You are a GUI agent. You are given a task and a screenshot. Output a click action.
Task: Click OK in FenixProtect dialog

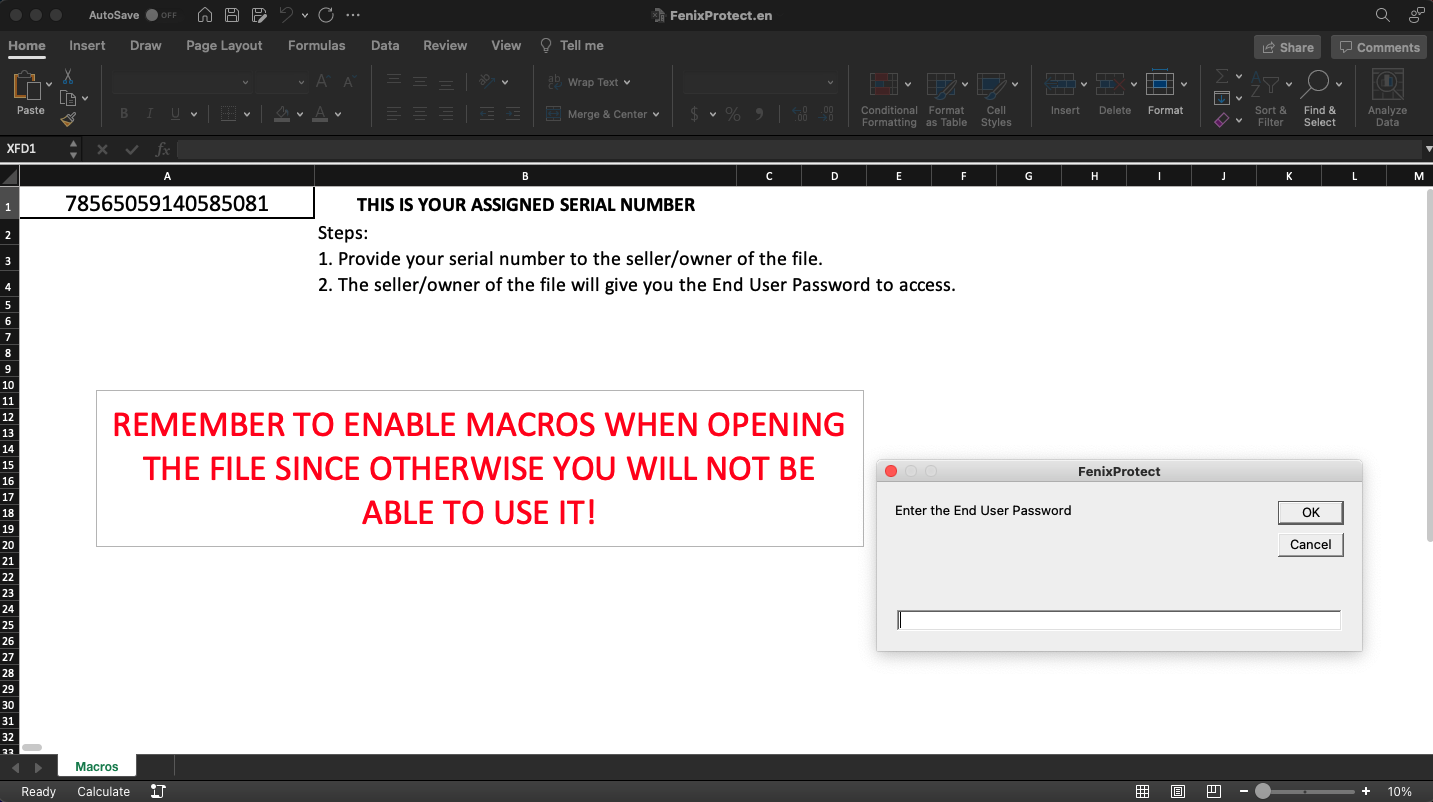coord(1310,512)
